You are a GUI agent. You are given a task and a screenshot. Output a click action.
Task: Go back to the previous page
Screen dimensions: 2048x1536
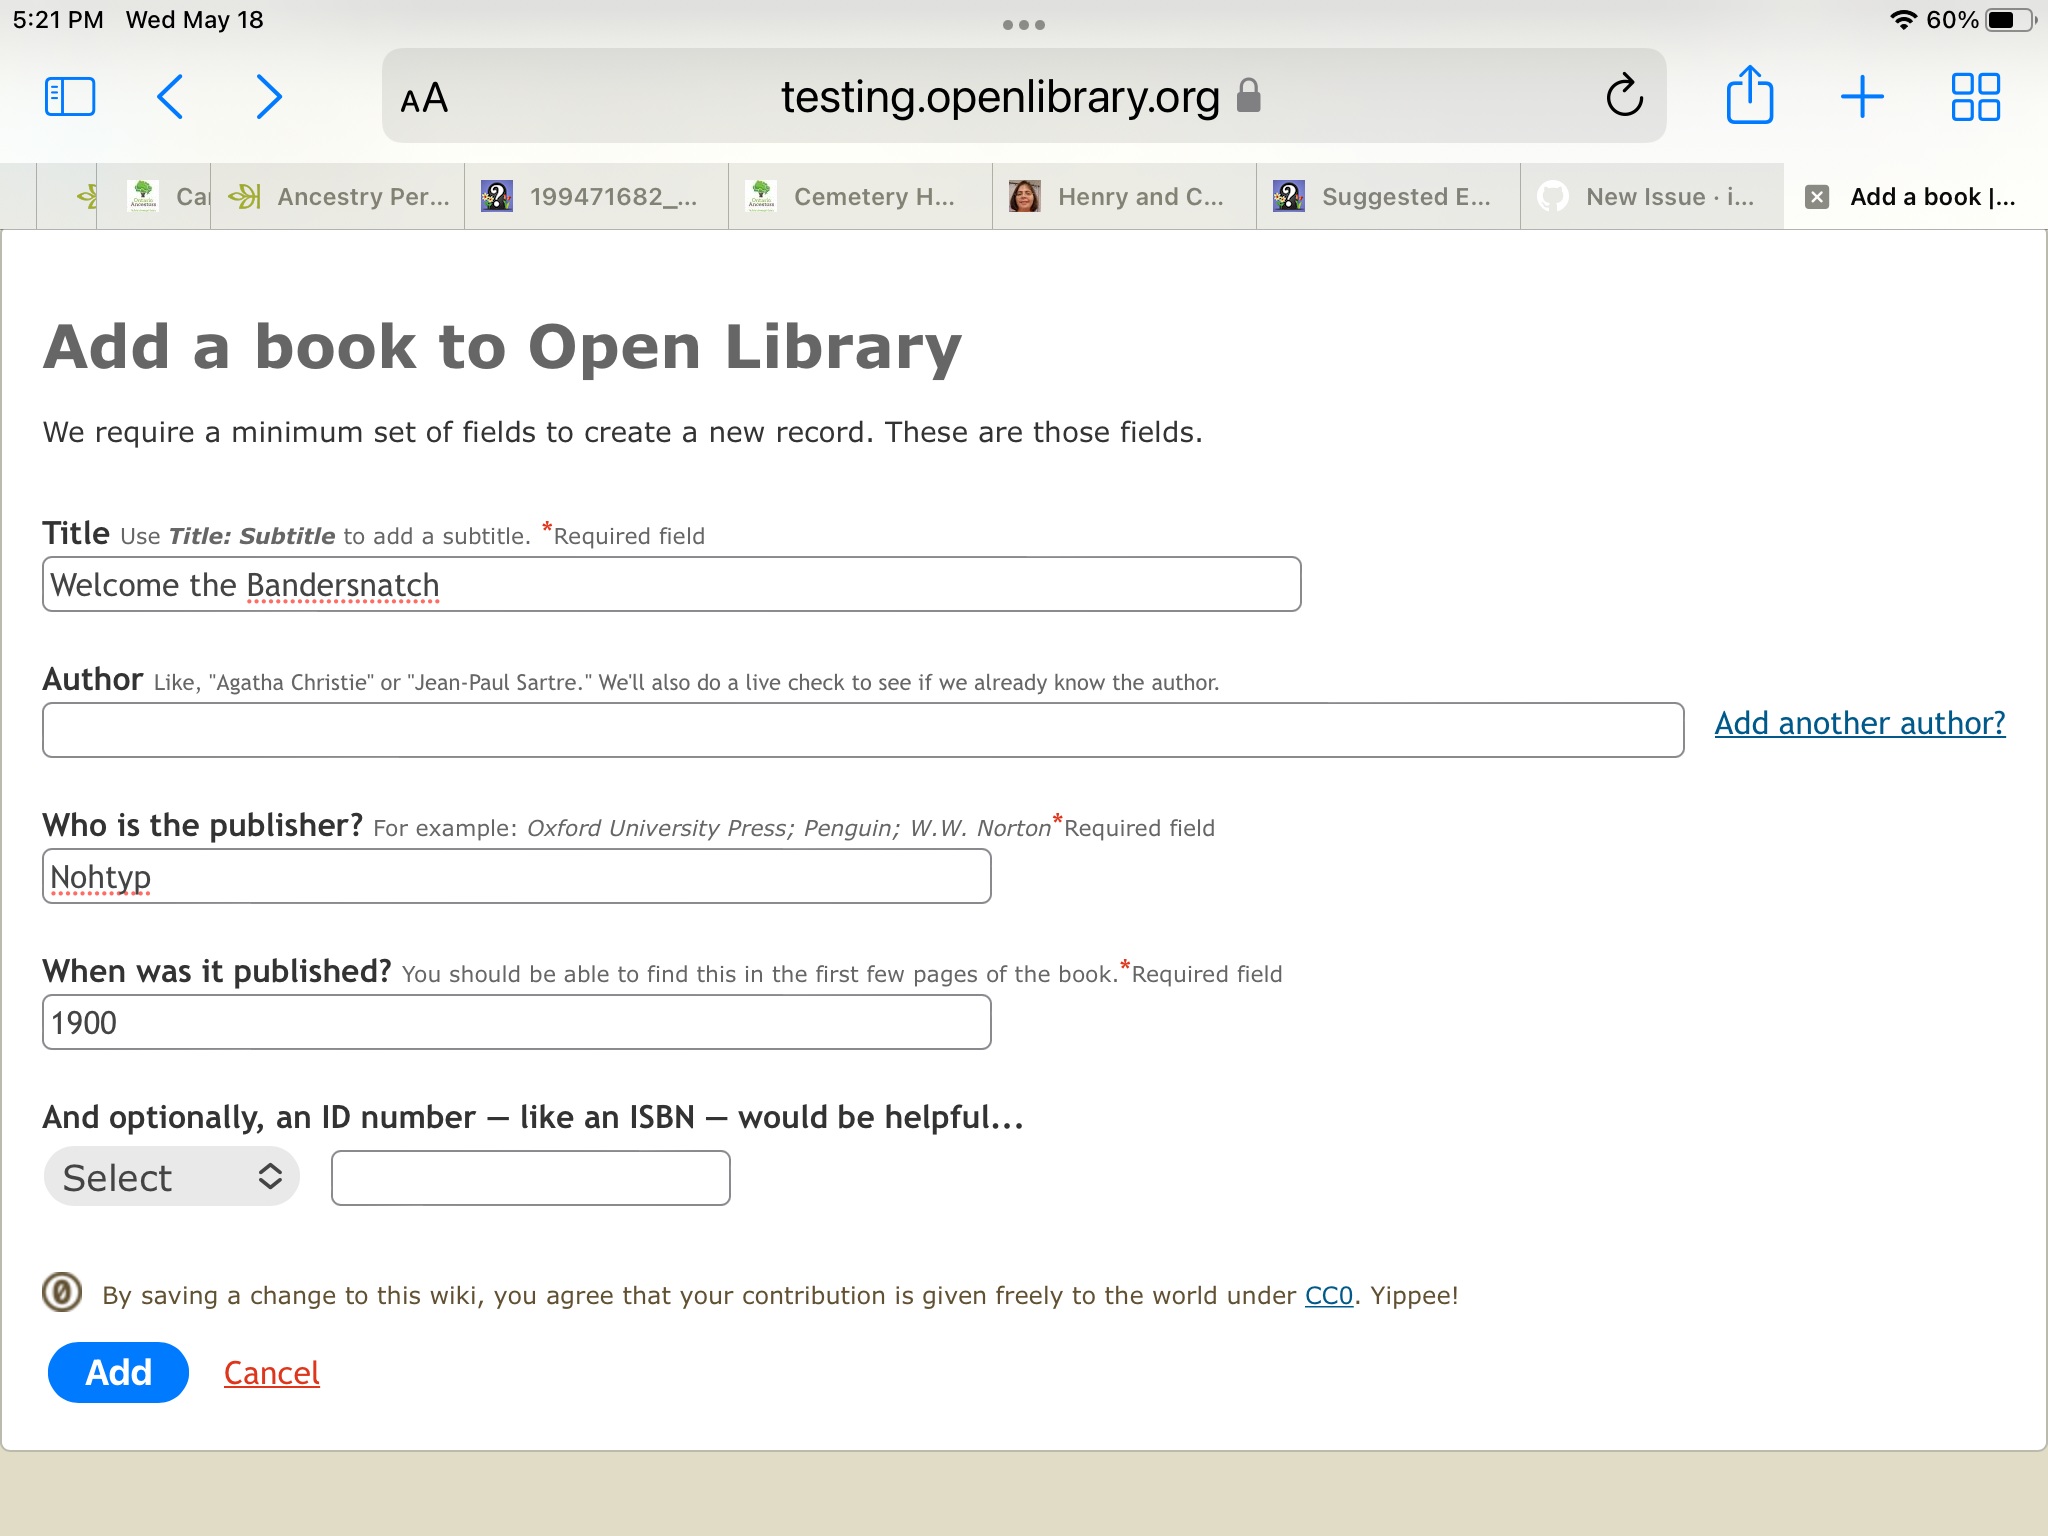[x=170, y=97]
